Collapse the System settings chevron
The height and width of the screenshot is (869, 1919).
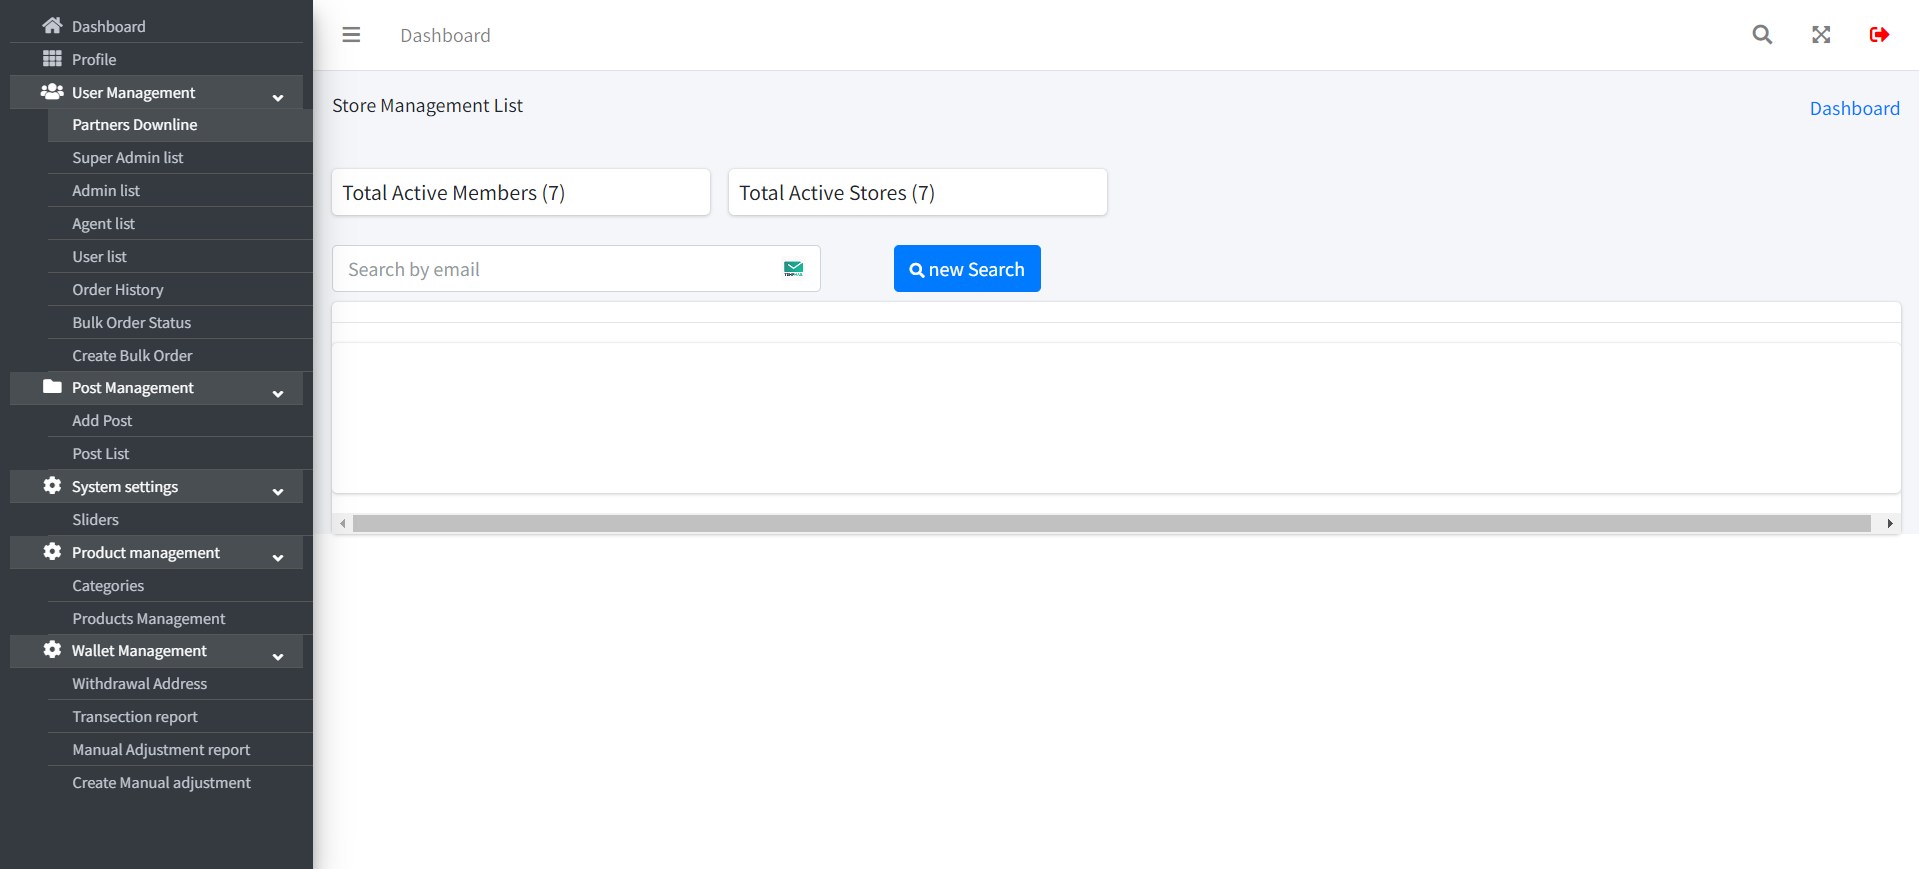point(278,491)
